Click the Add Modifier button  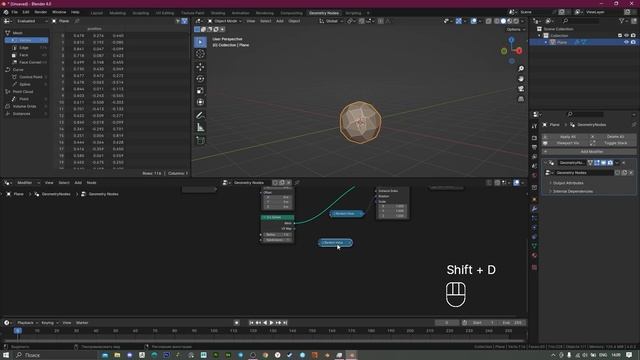pos(589,152)
